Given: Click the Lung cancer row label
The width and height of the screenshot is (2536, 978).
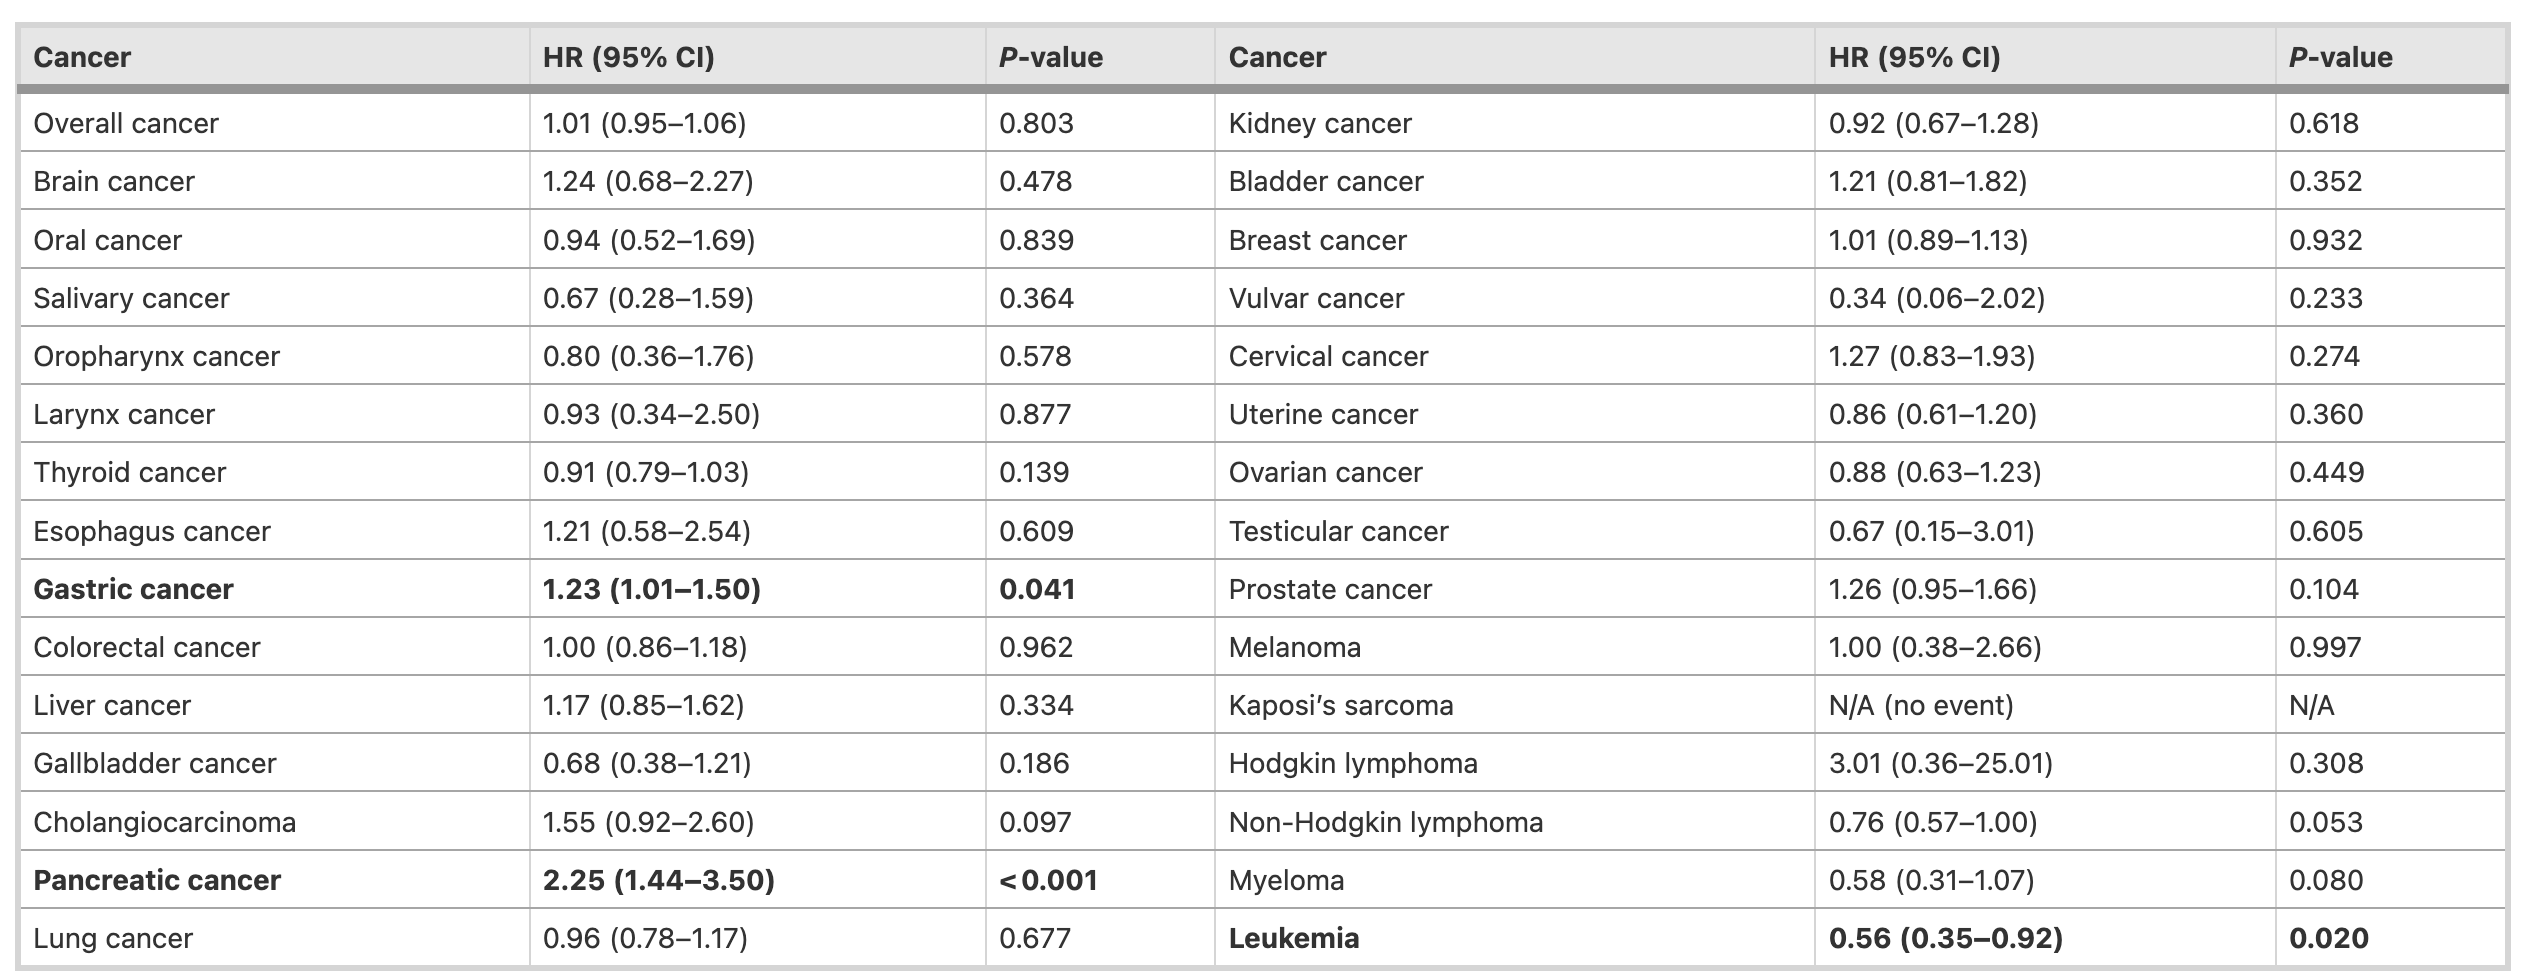Looking at the screenshot, I should pos(112,938).
